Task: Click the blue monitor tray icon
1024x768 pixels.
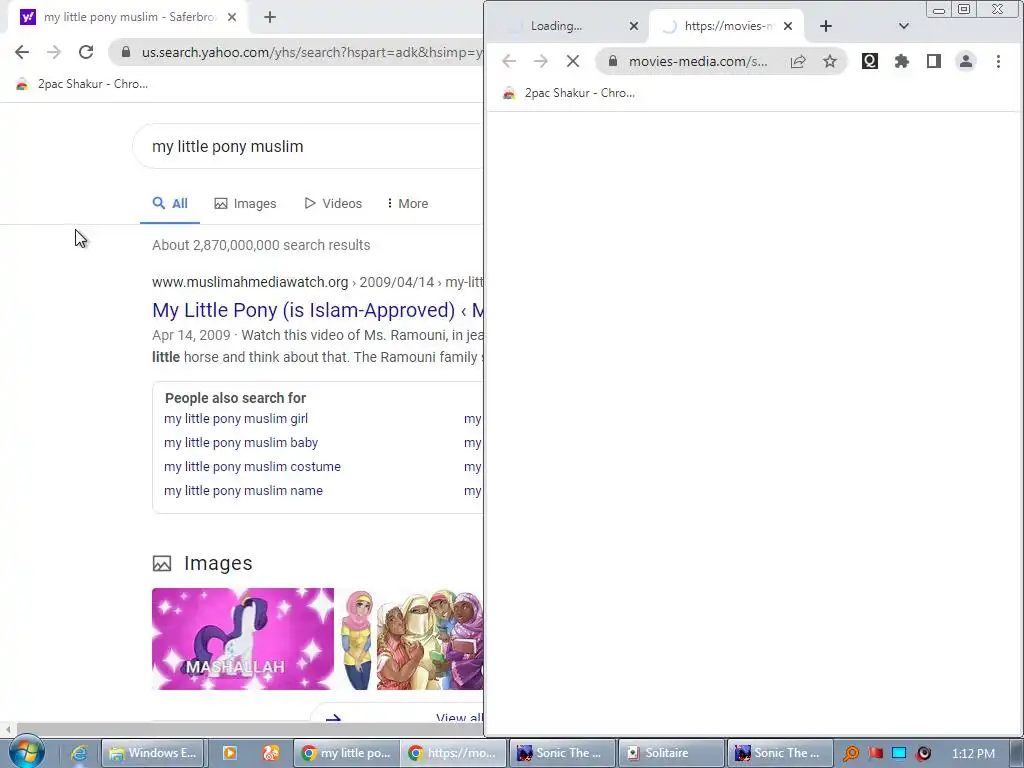Action: click(899, 754)
